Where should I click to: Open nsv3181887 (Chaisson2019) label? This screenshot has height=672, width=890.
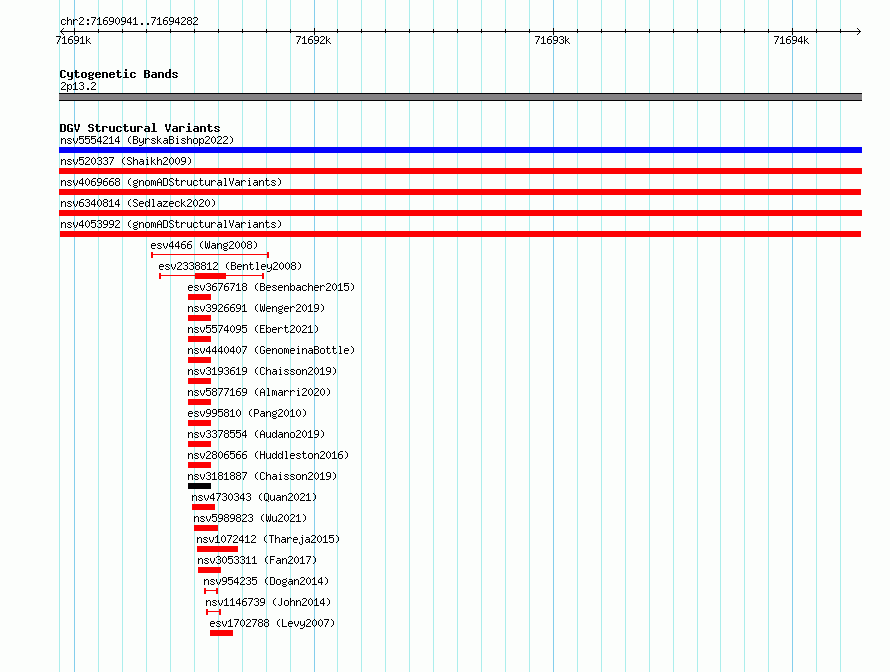pyautogui.click(x=262, y=476)
